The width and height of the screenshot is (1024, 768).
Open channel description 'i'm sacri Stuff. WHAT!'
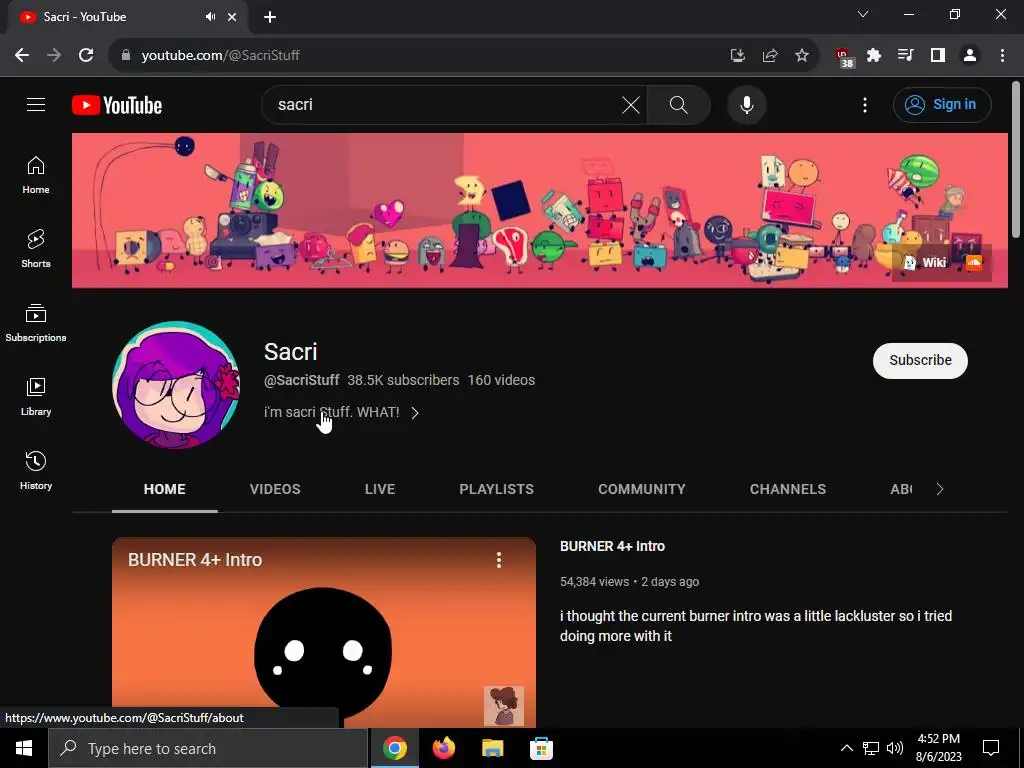pyautogui.click(x=331, y=412)
